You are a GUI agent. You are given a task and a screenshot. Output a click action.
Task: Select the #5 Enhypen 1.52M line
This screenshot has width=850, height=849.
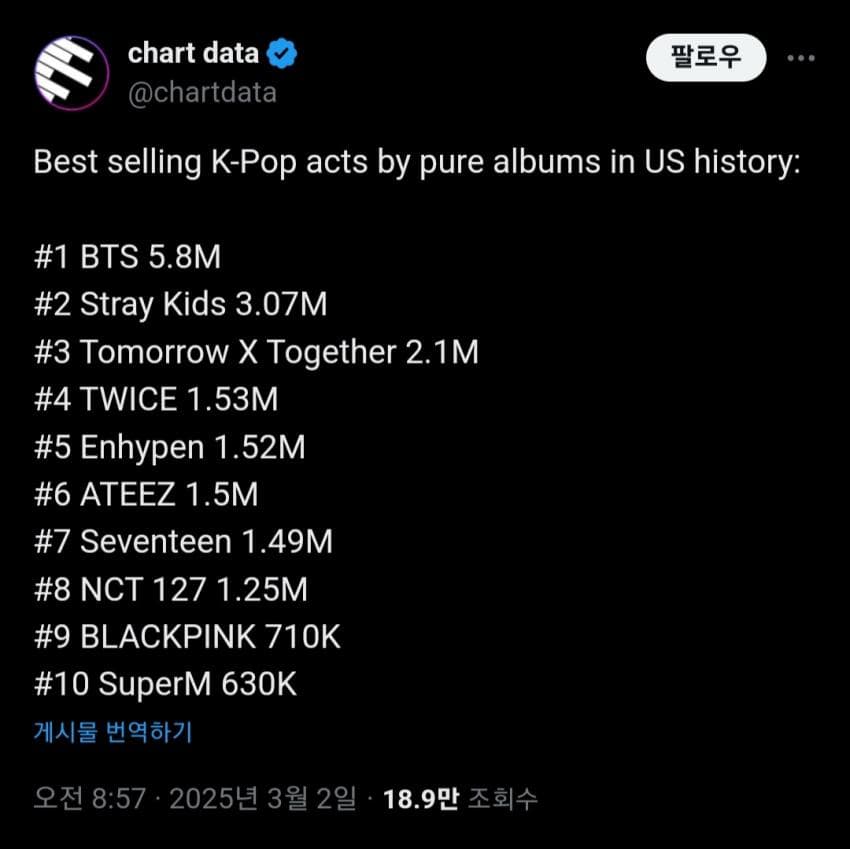[x=169, y=447]
